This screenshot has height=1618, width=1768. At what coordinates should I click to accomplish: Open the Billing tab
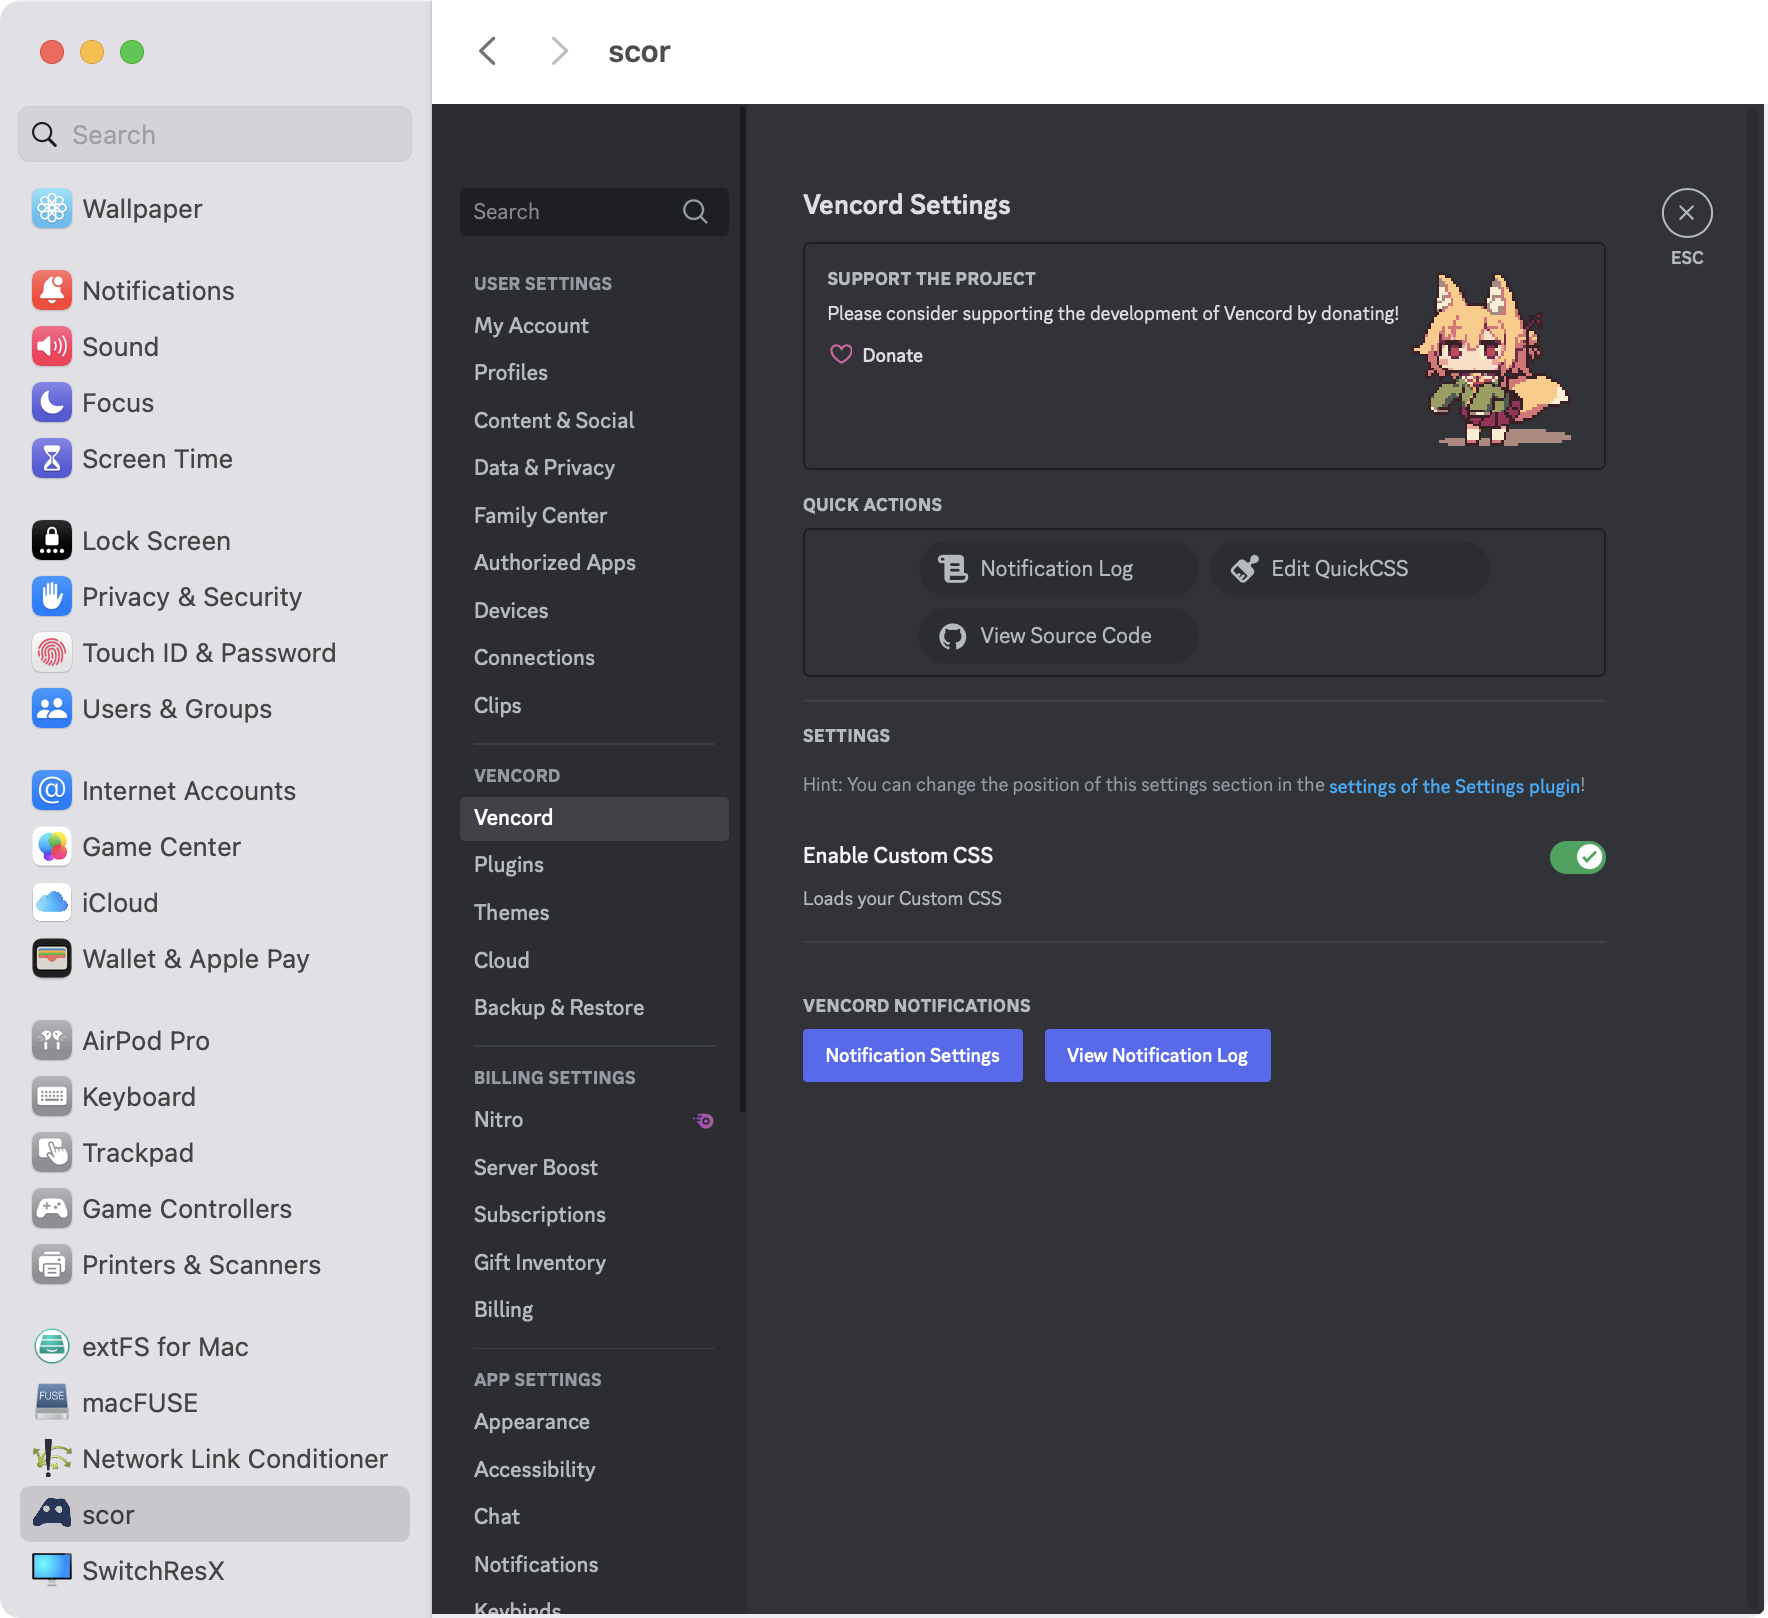(594, 1310)
